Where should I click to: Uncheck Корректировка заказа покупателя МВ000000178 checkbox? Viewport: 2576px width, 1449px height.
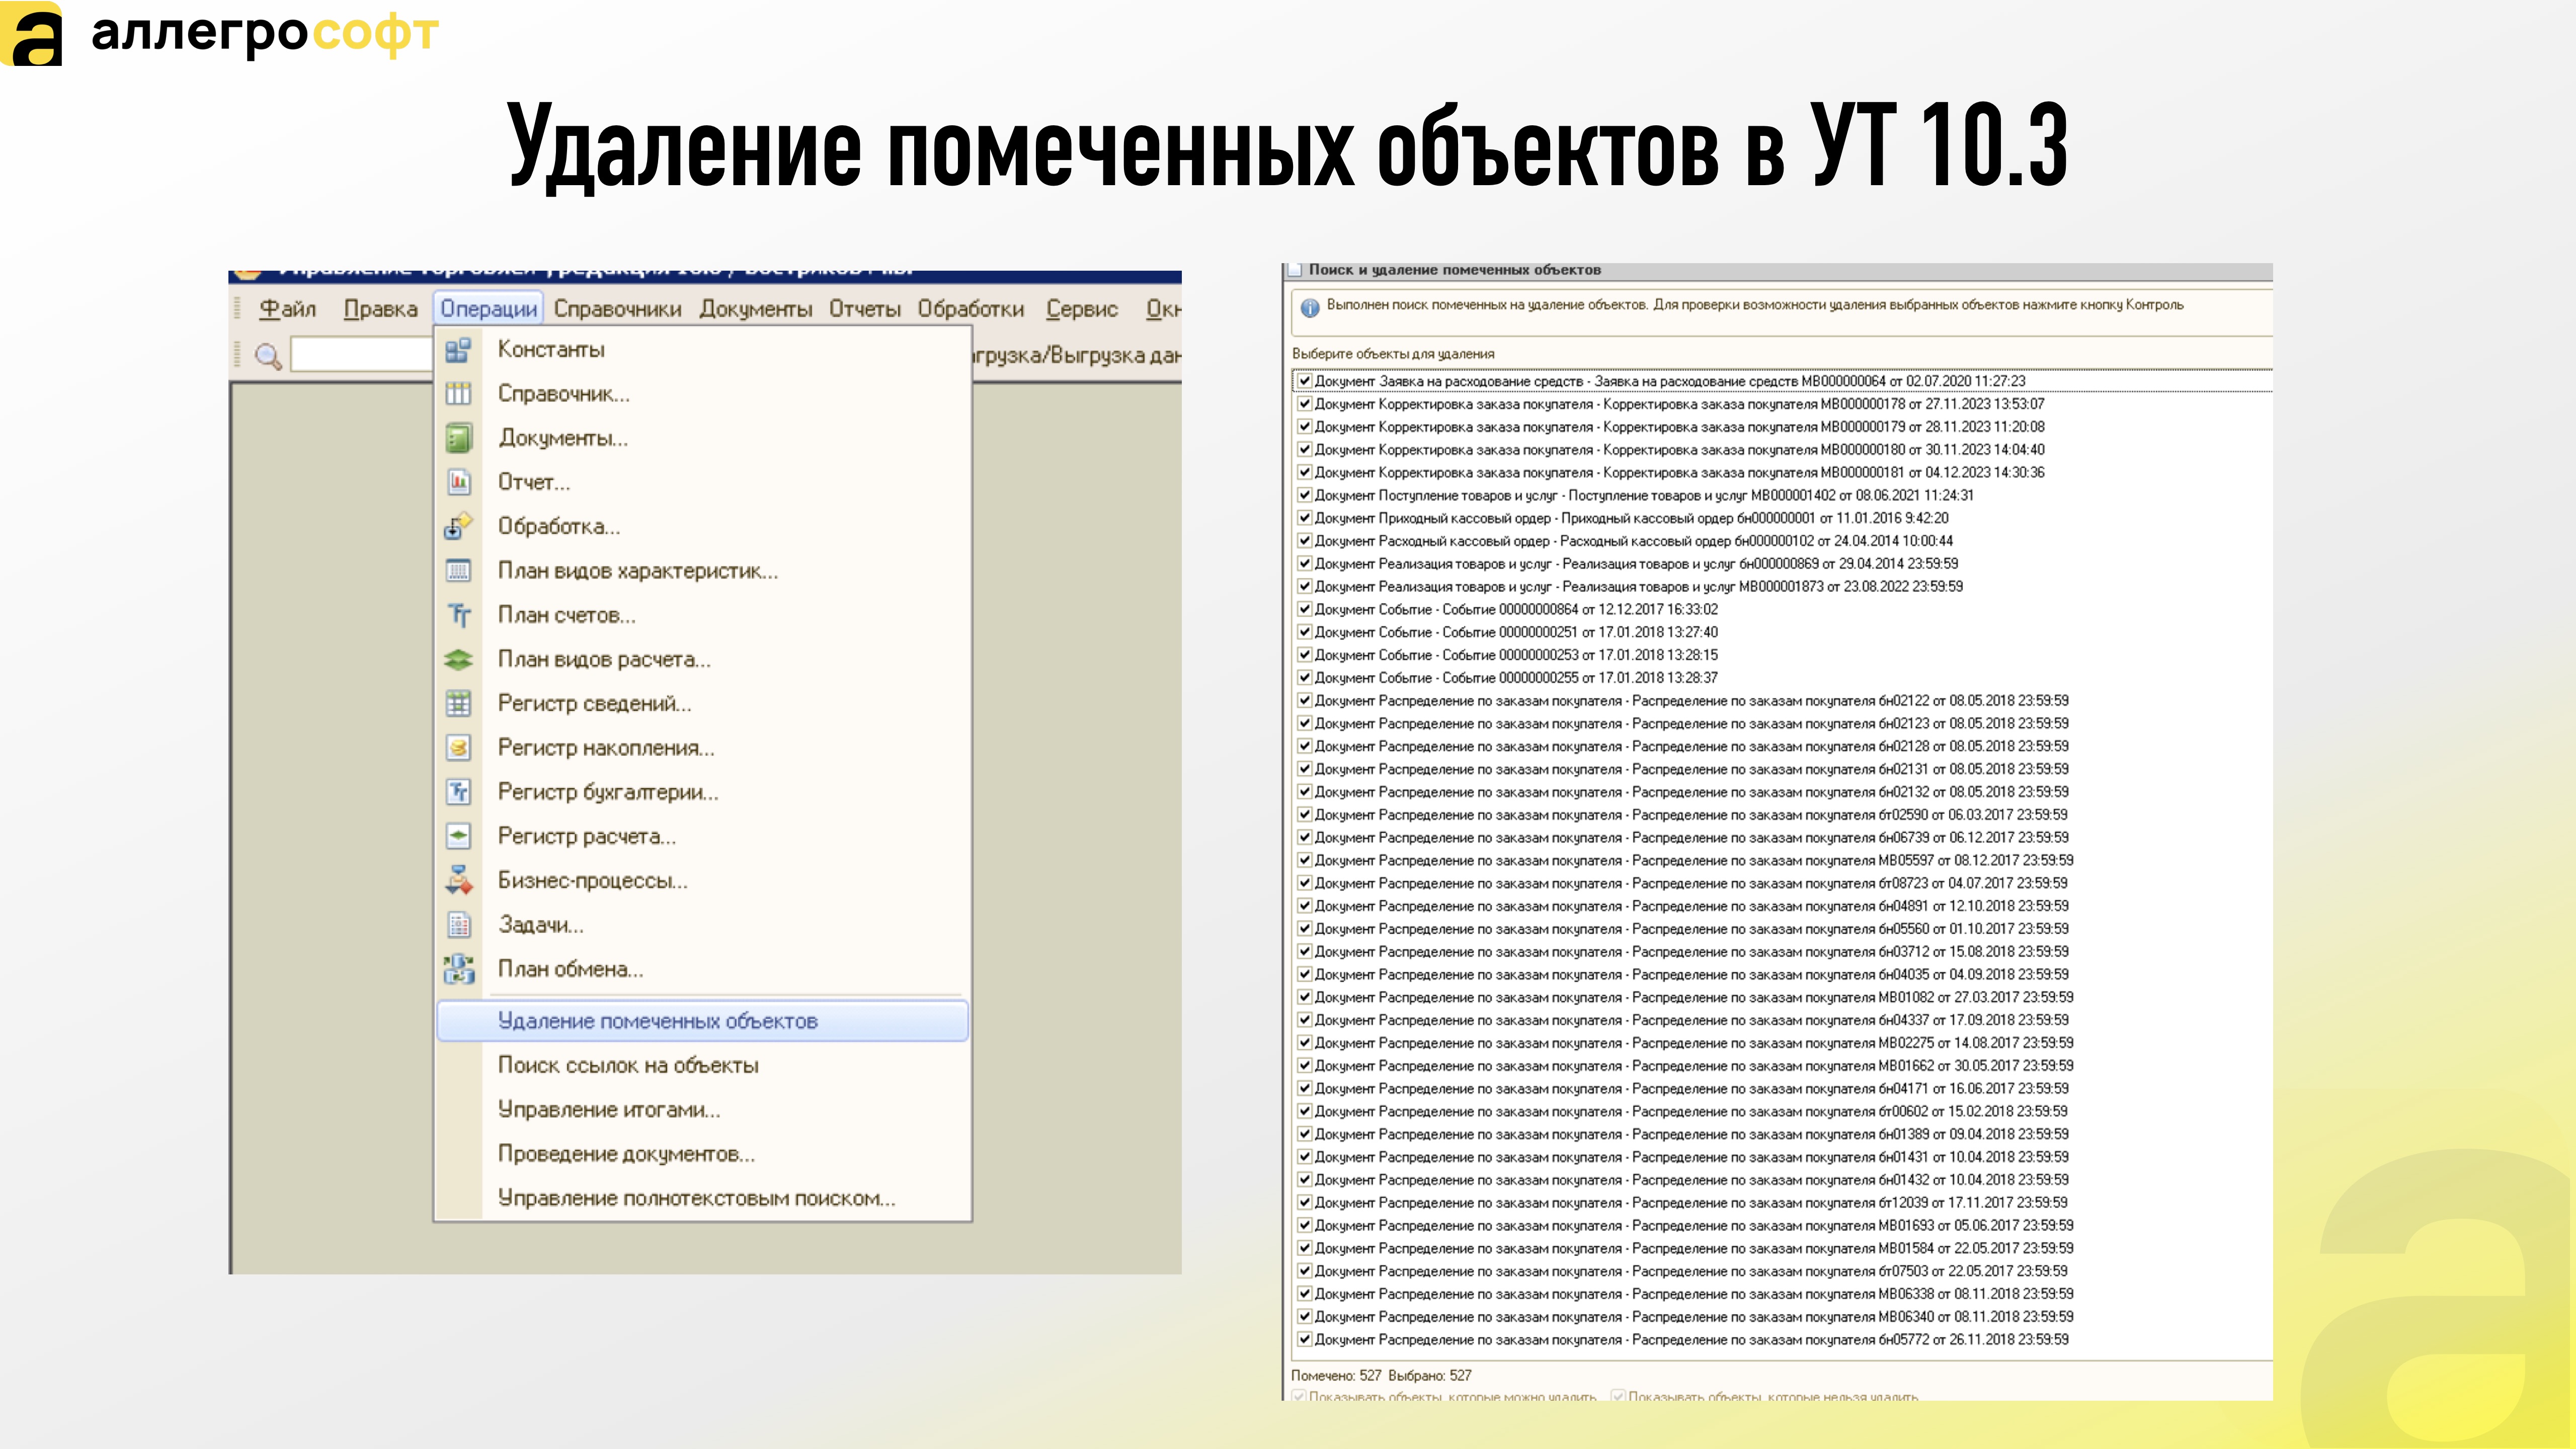(1304, 404)
